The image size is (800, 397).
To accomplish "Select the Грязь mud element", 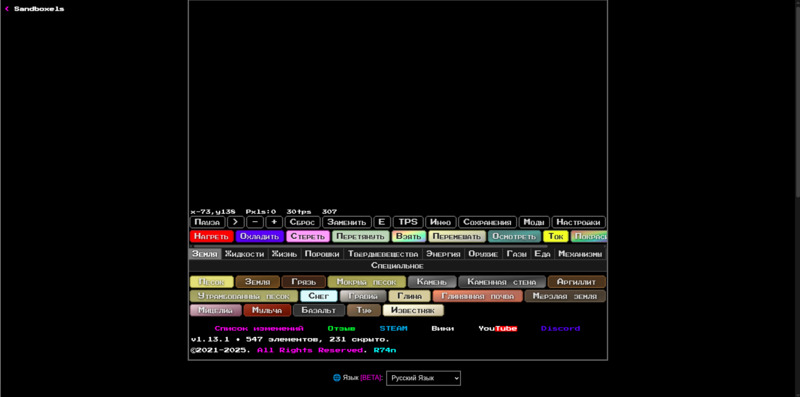I will (x=304, y=282).
